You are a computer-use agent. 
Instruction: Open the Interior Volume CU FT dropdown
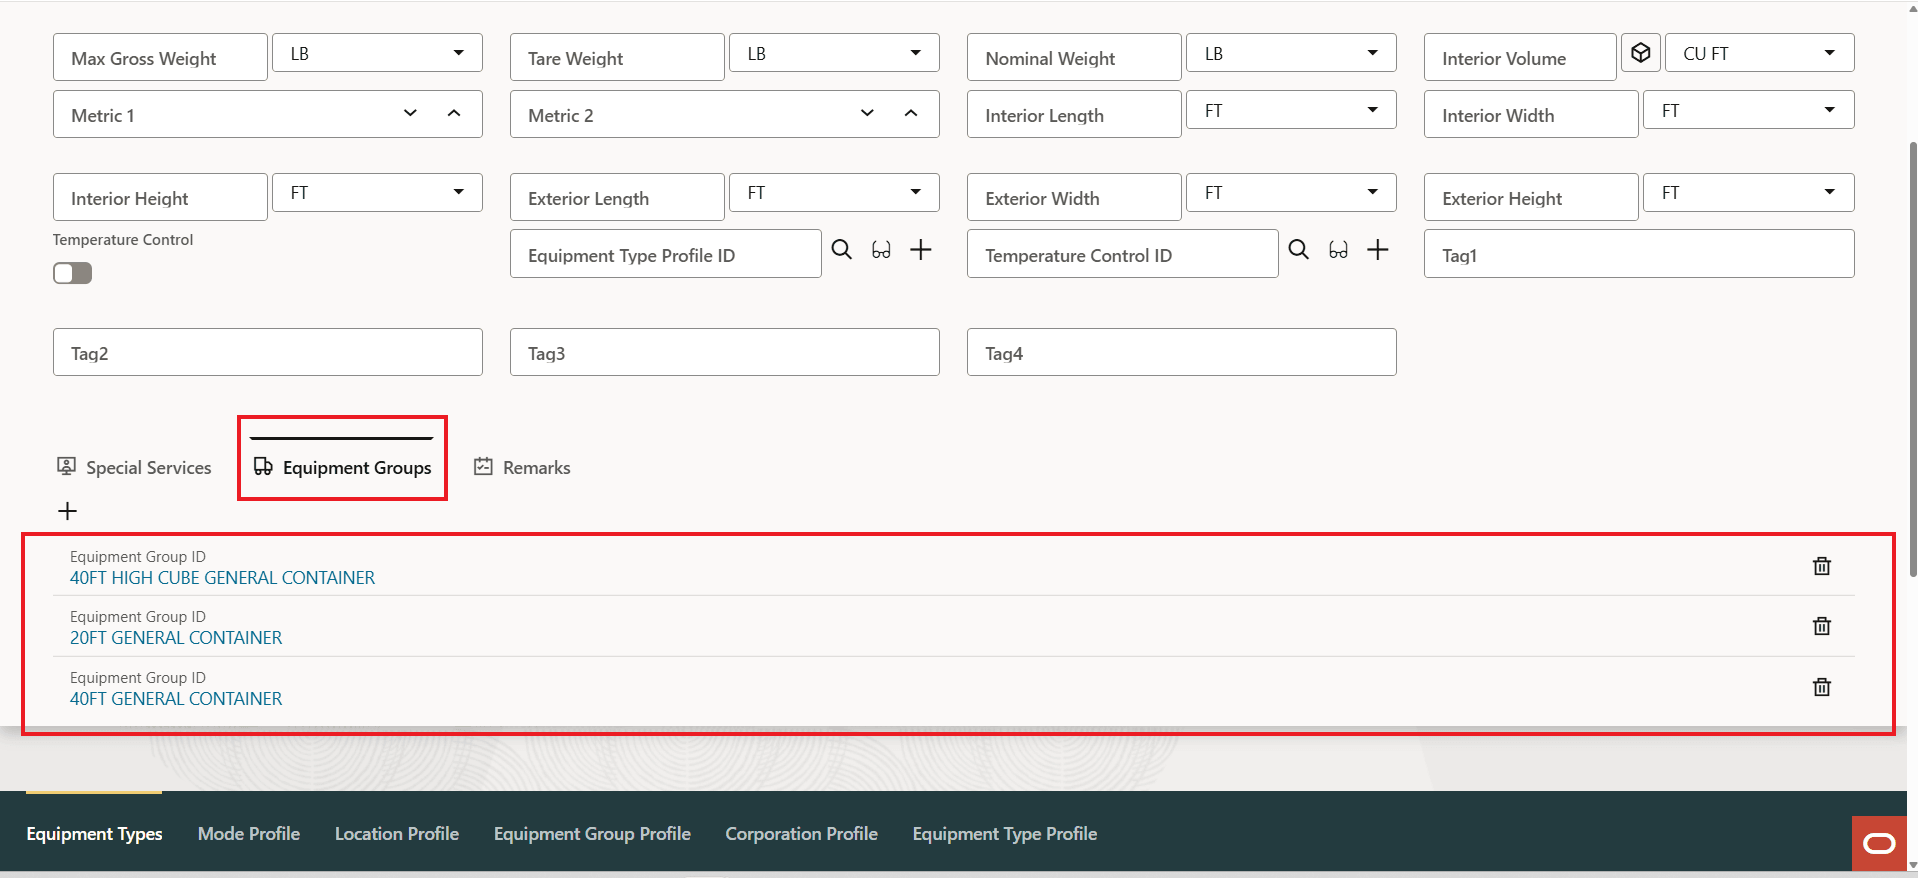coord(1759,53)
